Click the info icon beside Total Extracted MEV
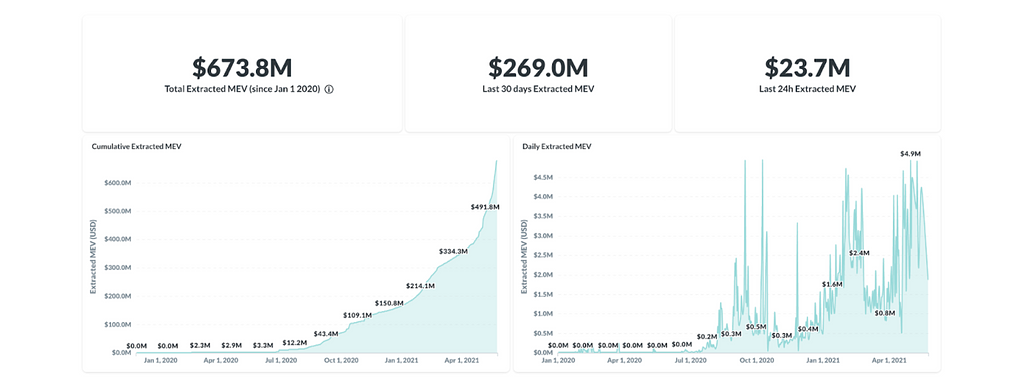This screenshot has height=389, width=1024. point(329,89)
